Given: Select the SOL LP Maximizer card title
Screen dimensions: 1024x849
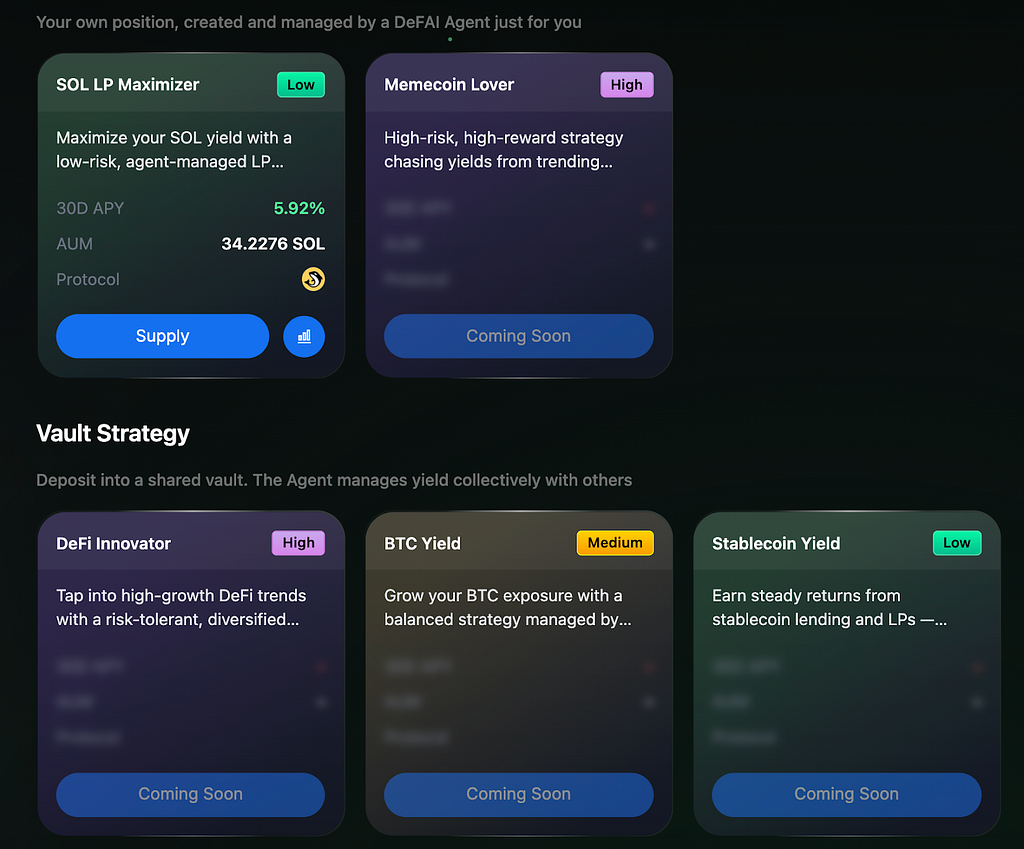Looking at the screenshot, I should point(128,85).
